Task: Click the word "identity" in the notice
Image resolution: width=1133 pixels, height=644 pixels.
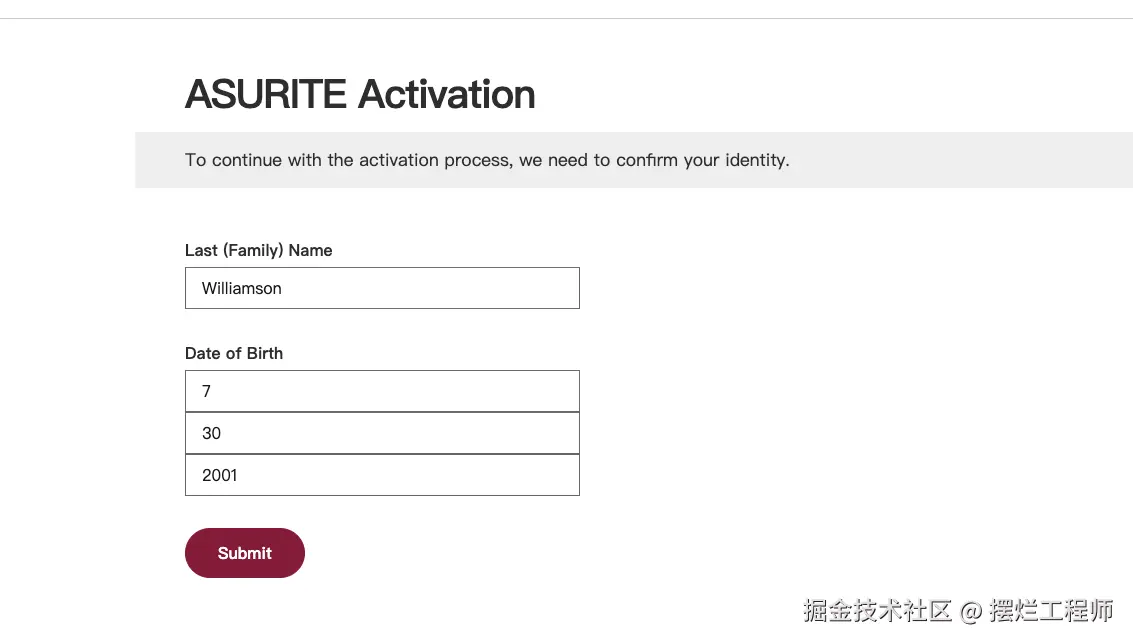Action: 756,160
